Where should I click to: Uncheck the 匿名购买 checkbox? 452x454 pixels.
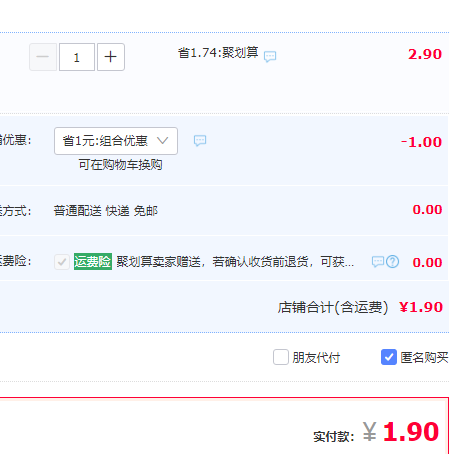pos(389,357)
